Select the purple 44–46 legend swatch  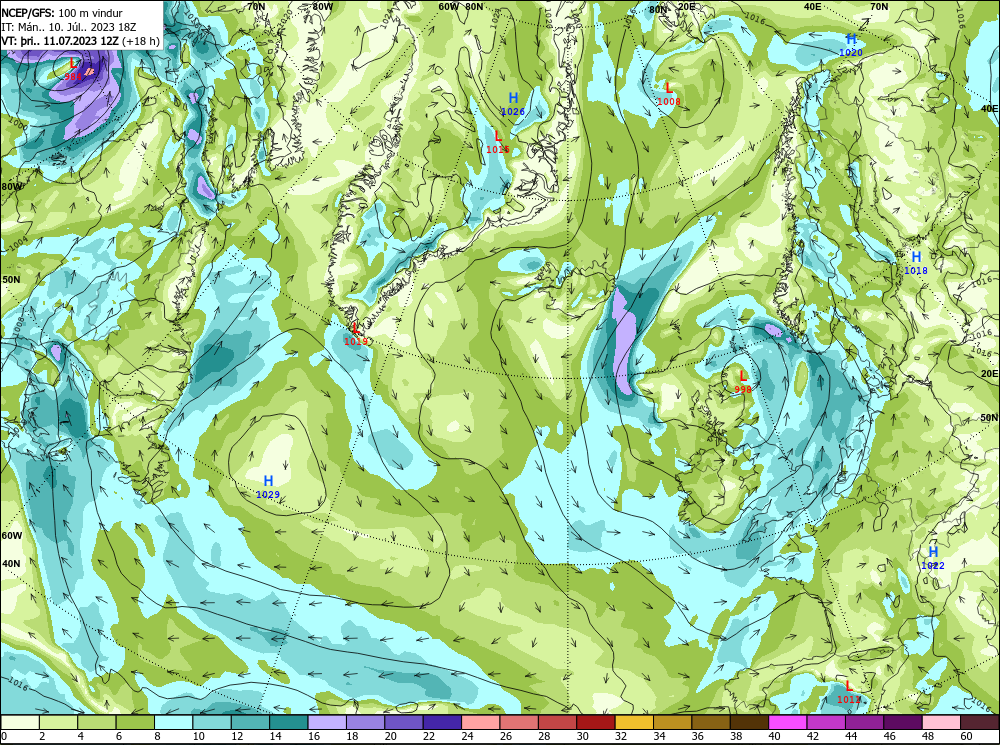pos(864,722)
